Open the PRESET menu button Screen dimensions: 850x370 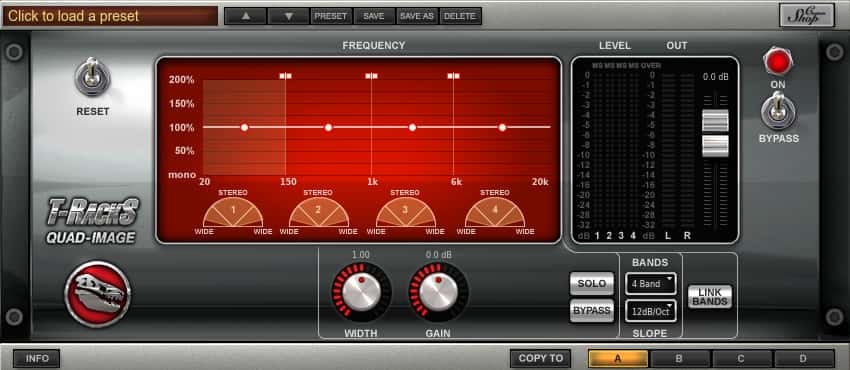tap(331, 16)
